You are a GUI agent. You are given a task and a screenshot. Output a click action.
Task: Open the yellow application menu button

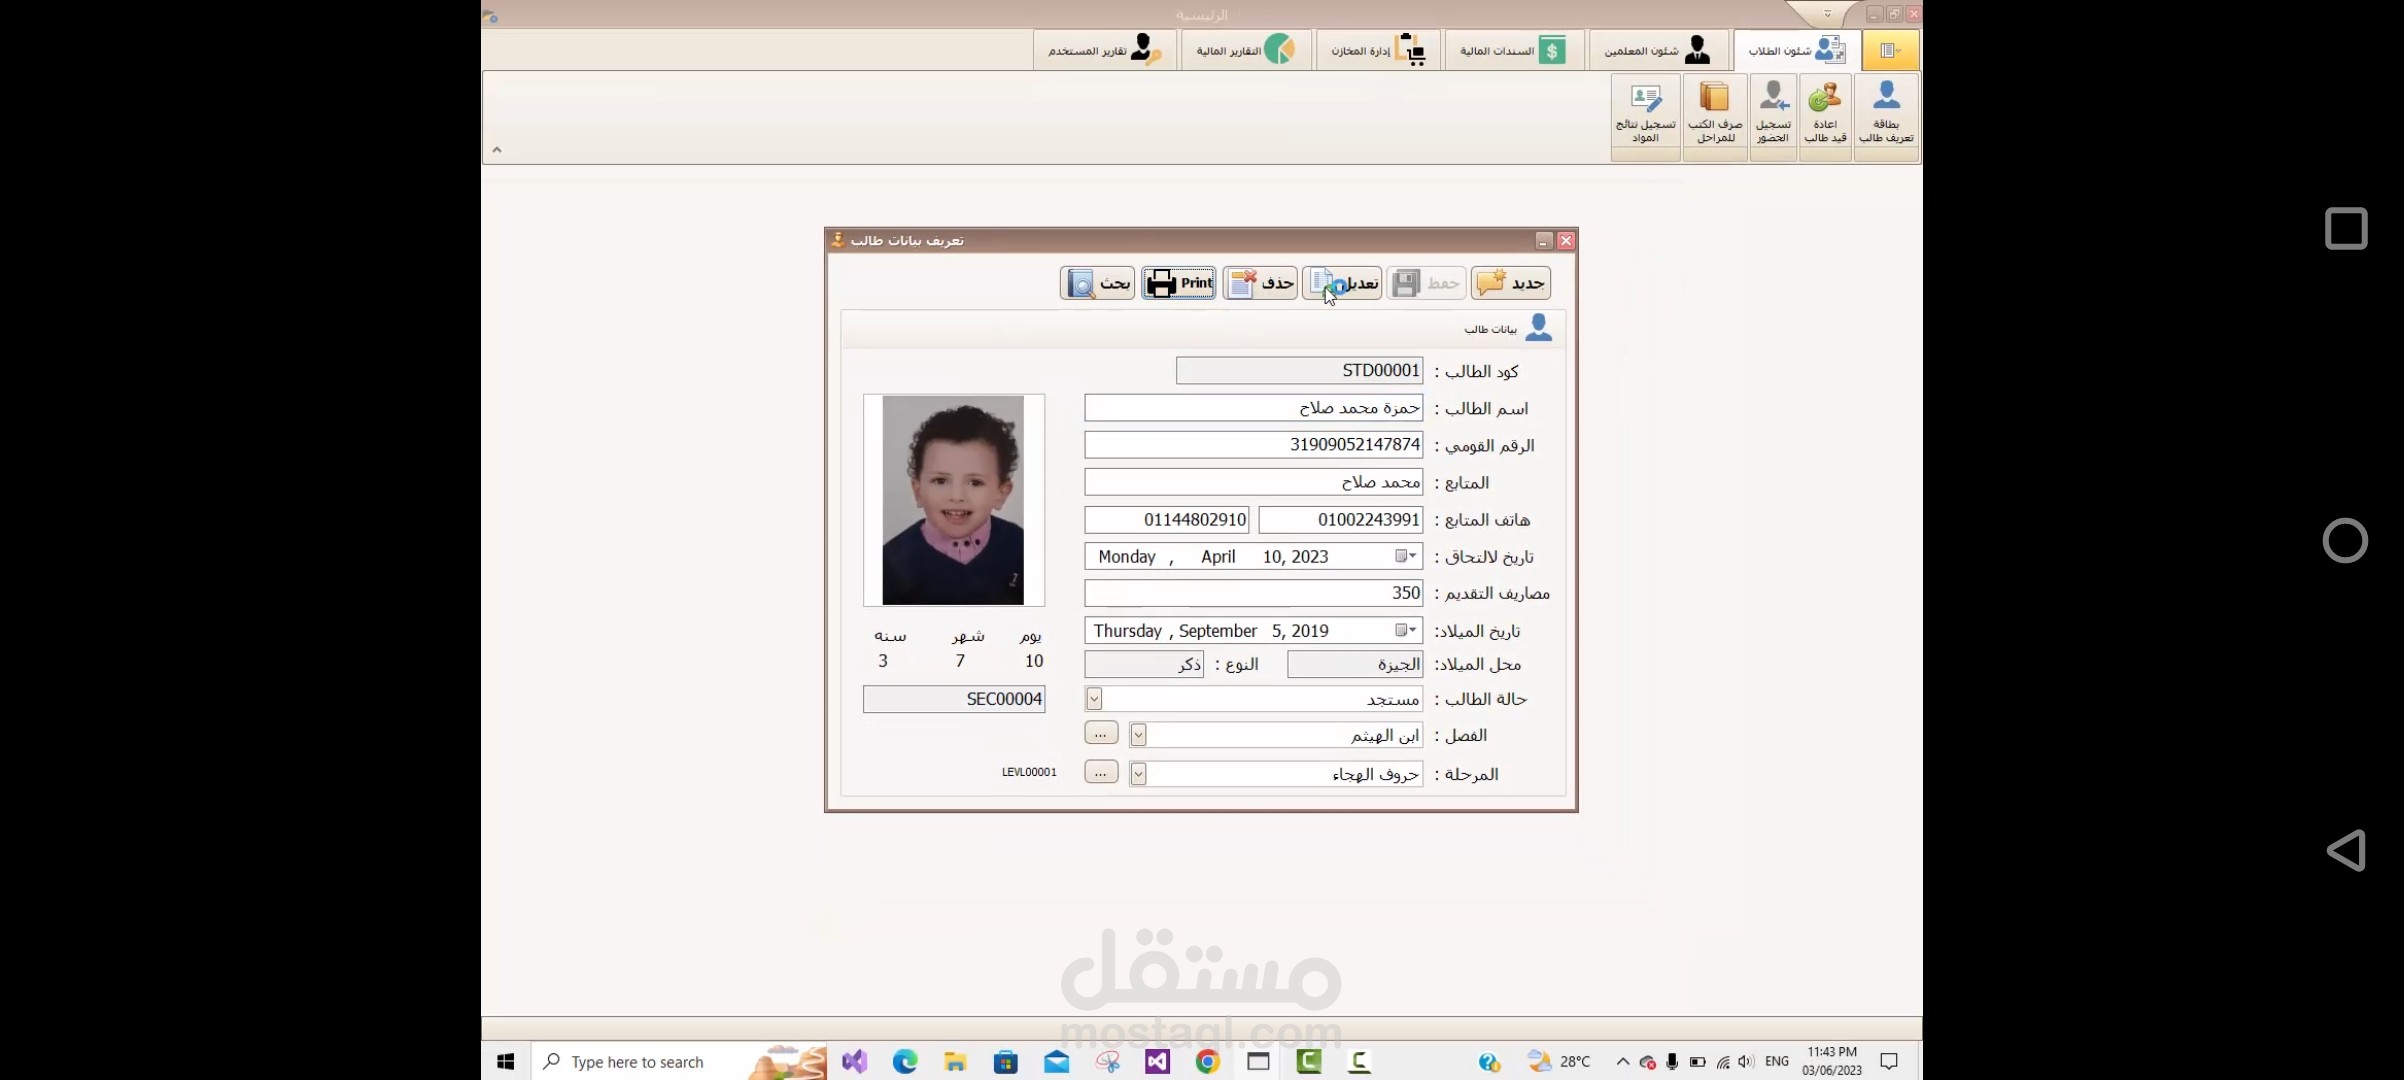1889,50
